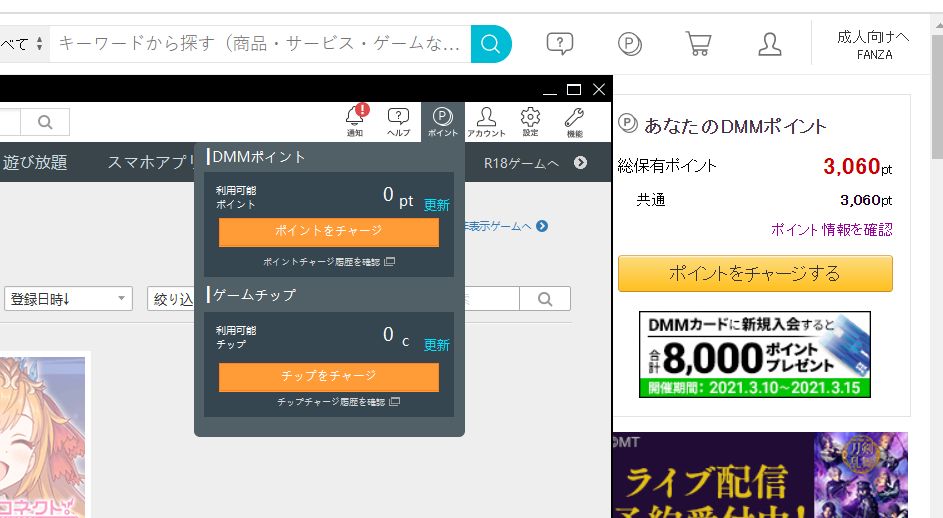
Task: Click the 共通 3,060pt points row
Action: pos(764,200)
